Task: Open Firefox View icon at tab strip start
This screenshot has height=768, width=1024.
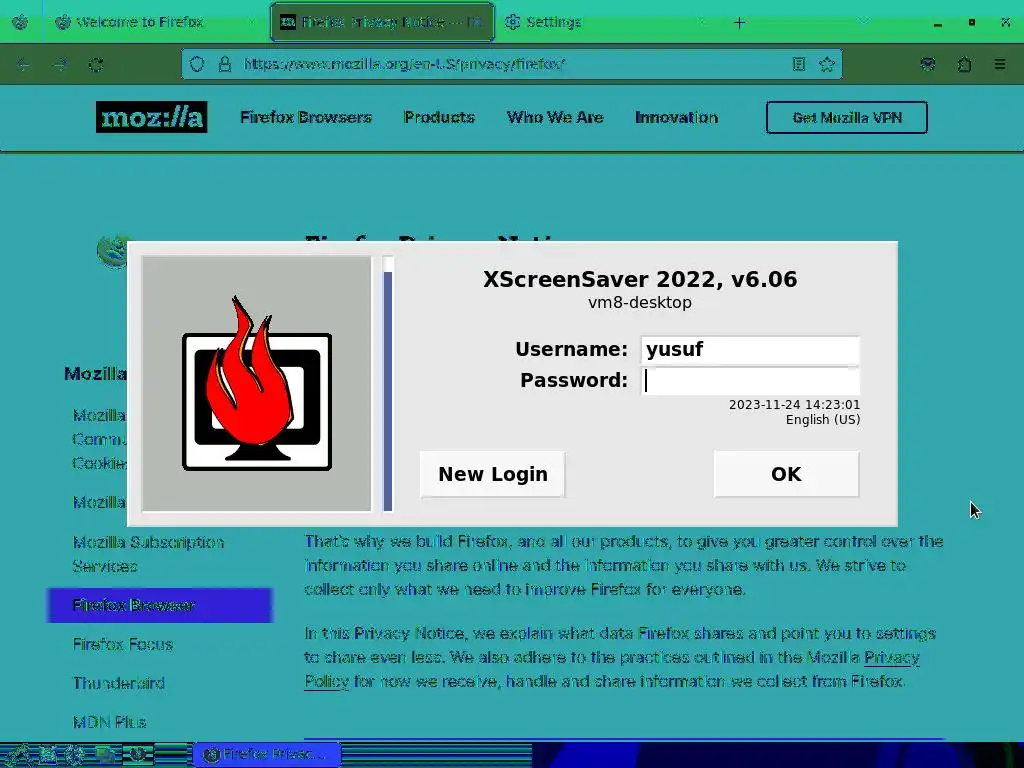Action: pos(20,22)
